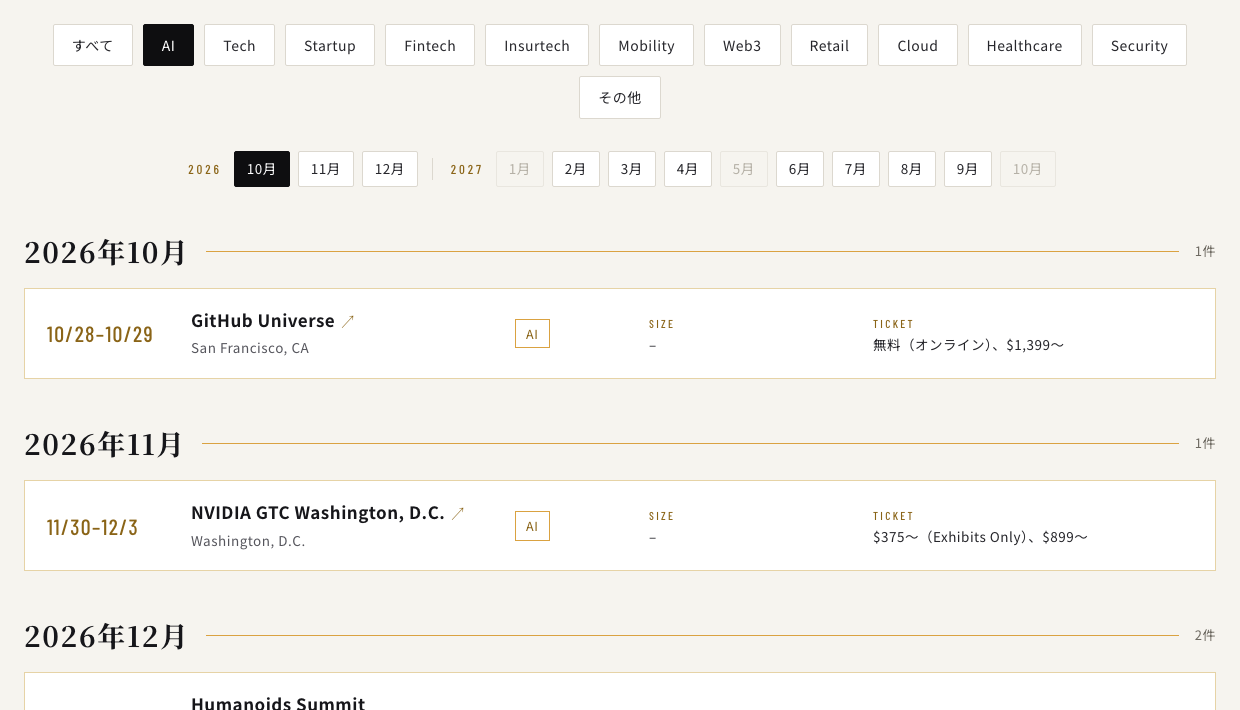Filter by Web3 category
1240x710 pixels.
(x=742, y=45)
